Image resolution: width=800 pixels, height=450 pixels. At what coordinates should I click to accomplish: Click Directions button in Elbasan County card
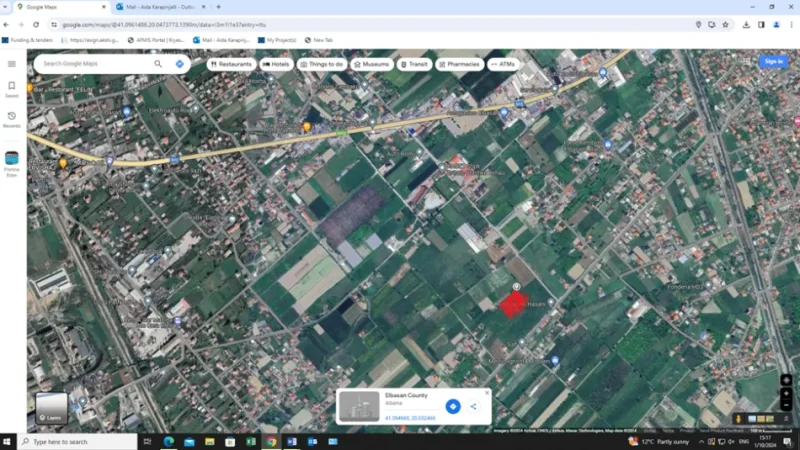453,406
